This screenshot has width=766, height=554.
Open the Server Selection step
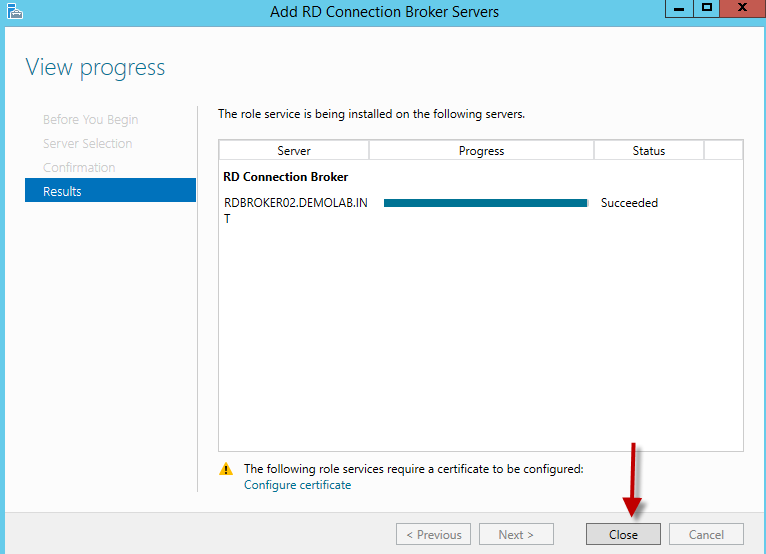(x=88, y=144)
